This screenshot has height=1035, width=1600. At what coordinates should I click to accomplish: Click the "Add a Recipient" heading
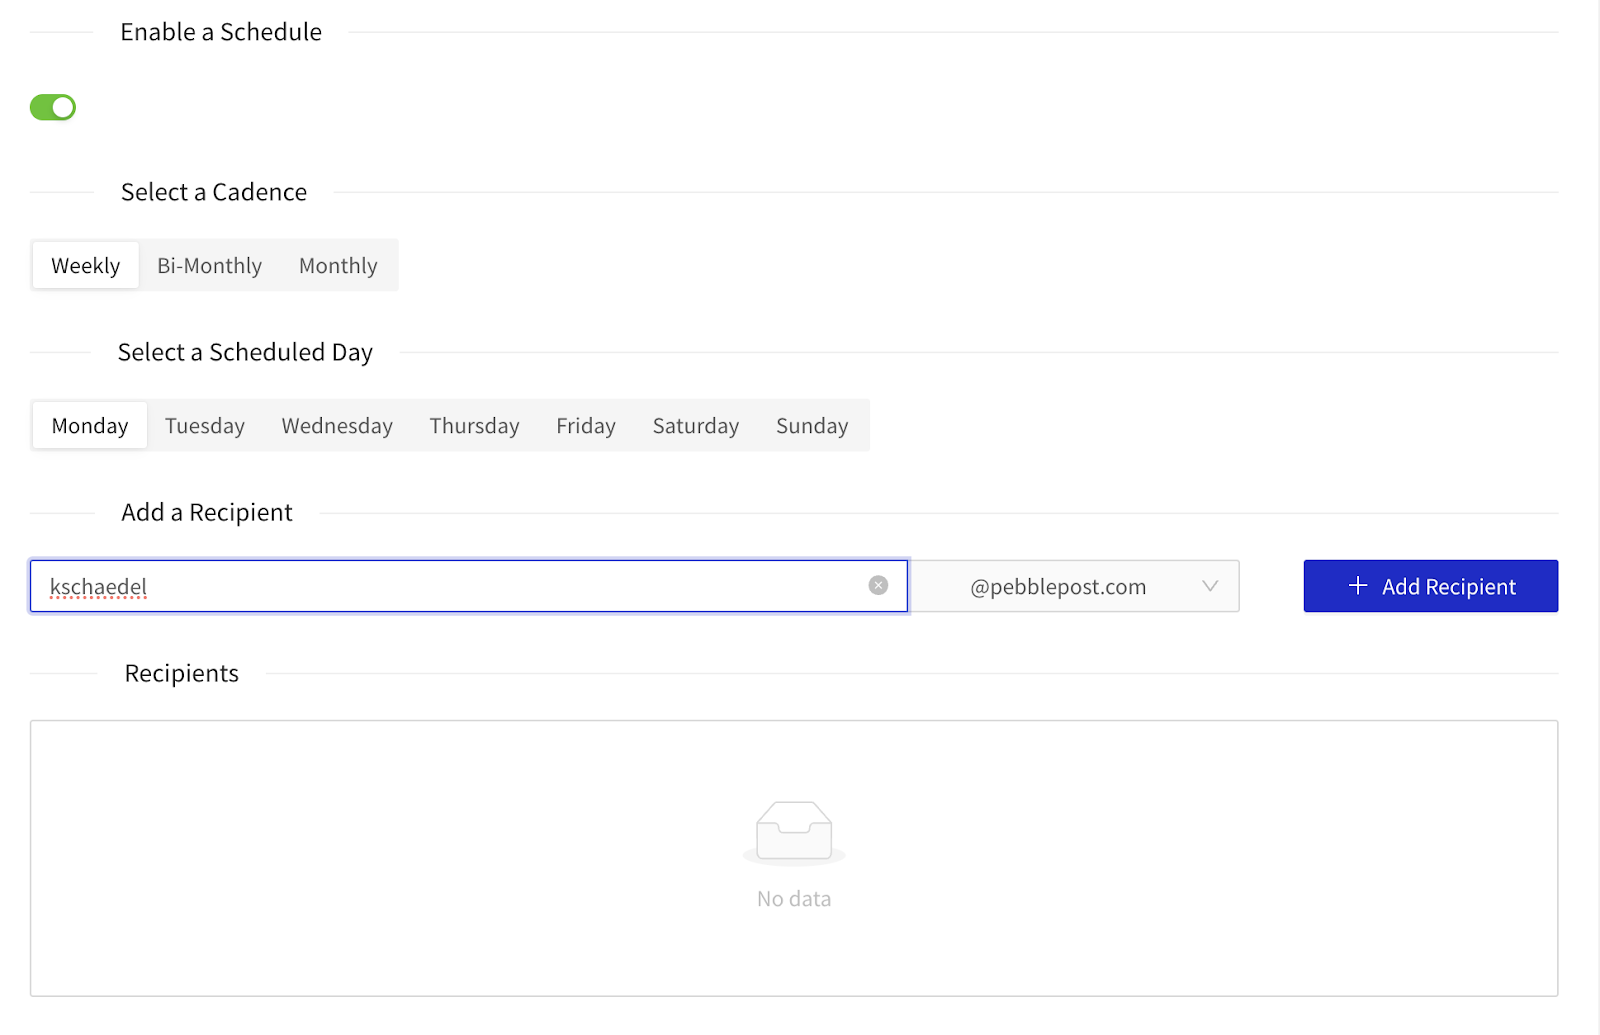(207, 513)
